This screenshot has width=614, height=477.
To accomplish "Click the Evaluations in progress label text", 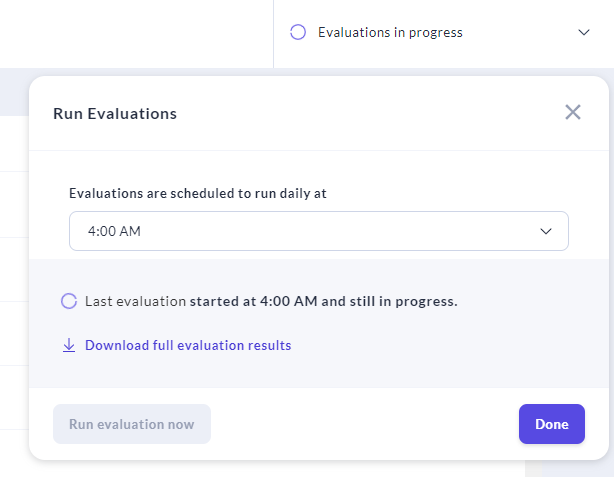I will [390, 32].
